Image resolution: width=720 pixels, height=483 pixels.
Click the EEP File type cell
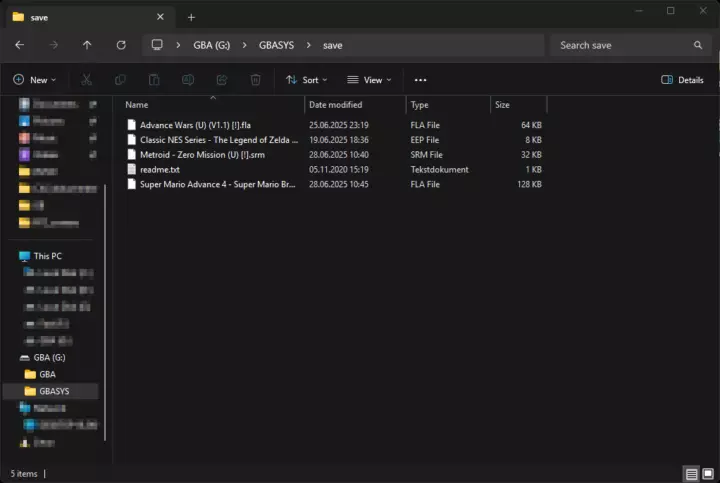point(425,140)
